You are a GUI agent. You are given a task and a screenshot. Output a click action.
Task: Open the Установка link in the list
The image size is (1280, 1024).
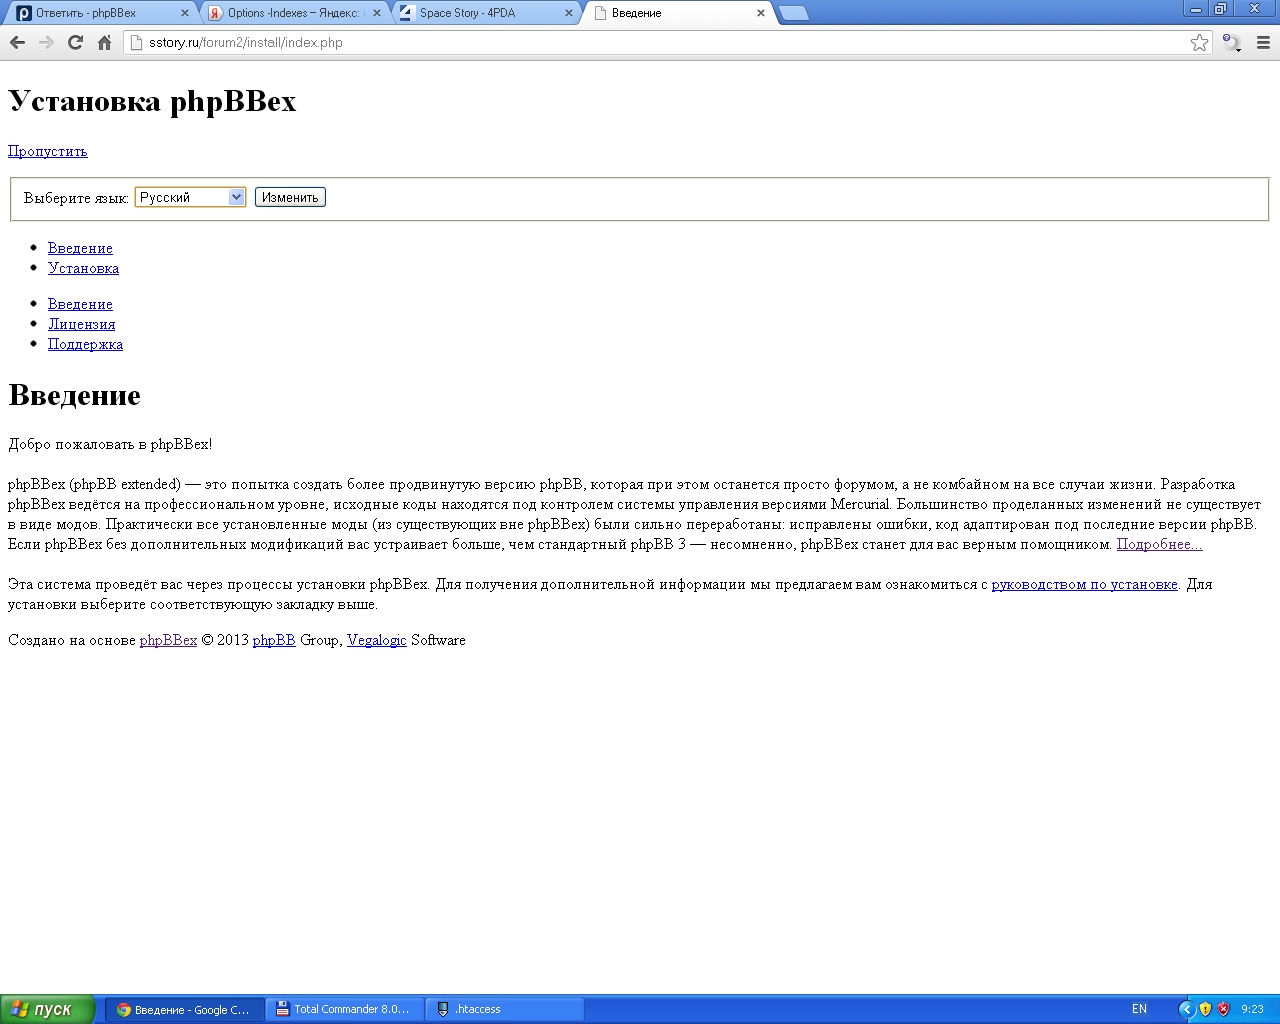(83, 268)
